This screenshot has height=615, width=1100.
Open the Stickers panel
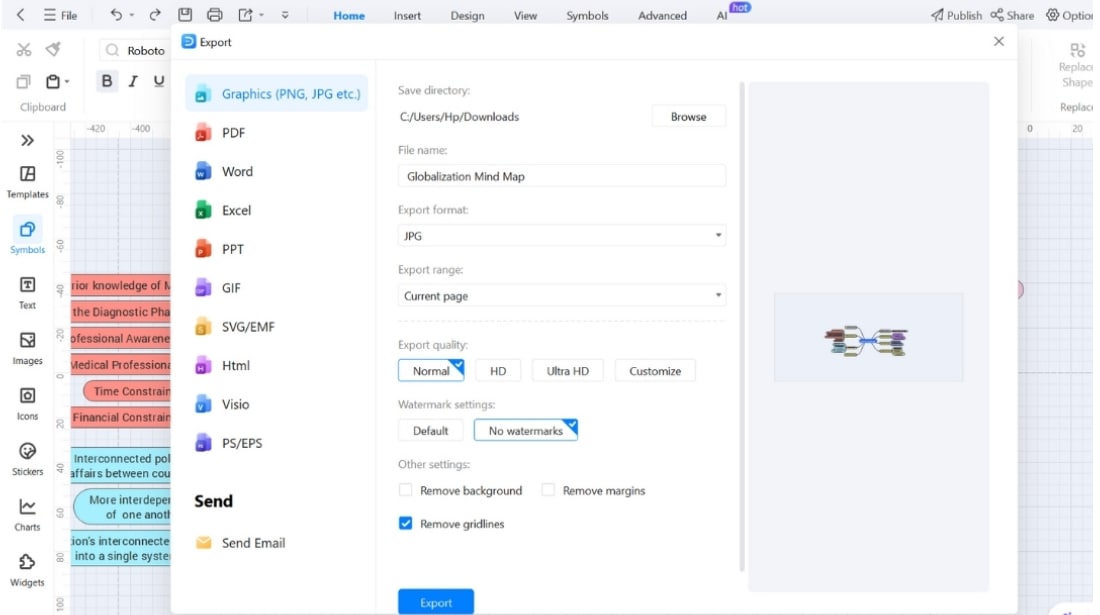[x=27, y=459]
